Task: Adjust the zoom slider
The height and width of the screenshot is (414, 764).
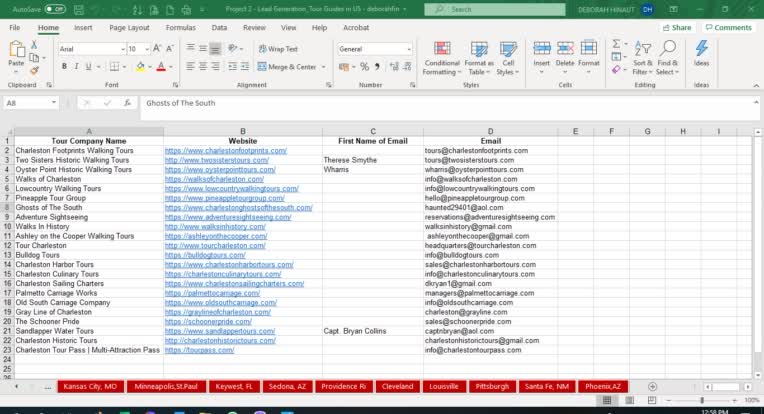Action: tap(702, 400)
